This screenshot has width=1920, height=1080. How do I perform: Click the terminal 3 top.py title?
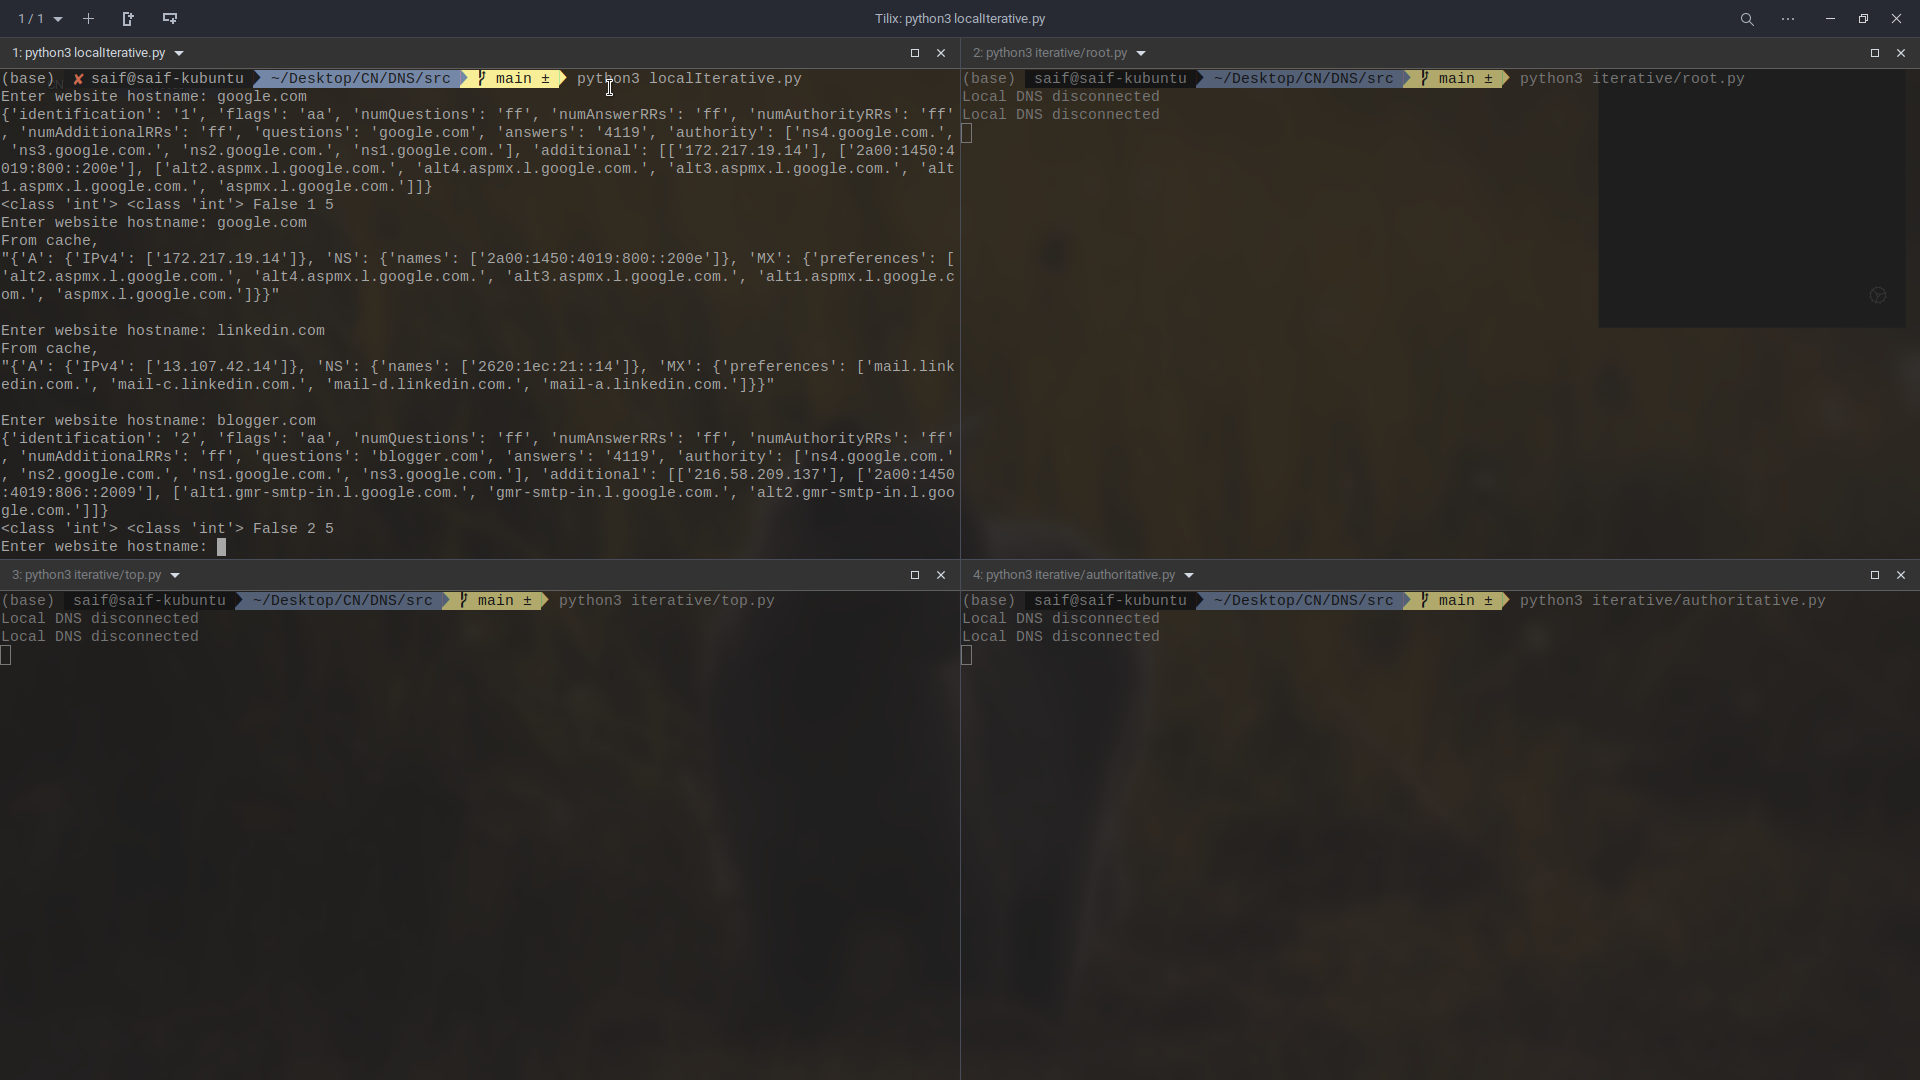(86, 575)
